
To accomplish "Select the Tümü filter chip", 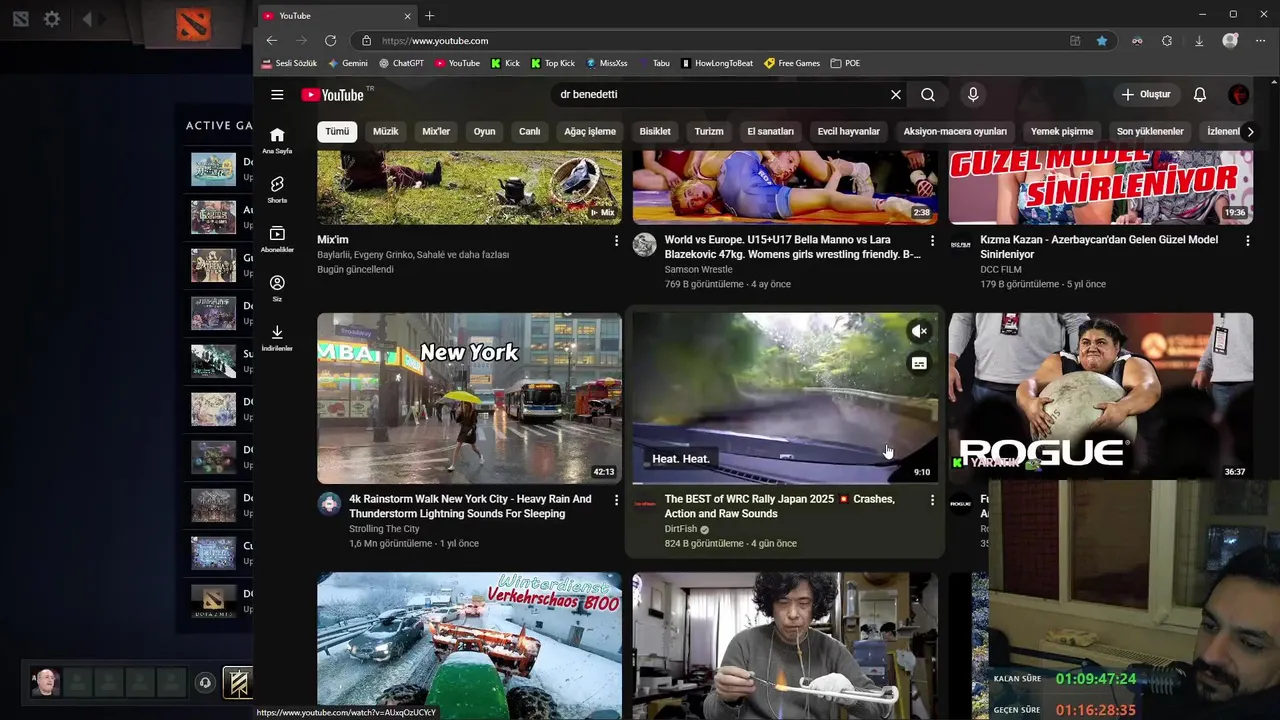I will coord(337,132).
